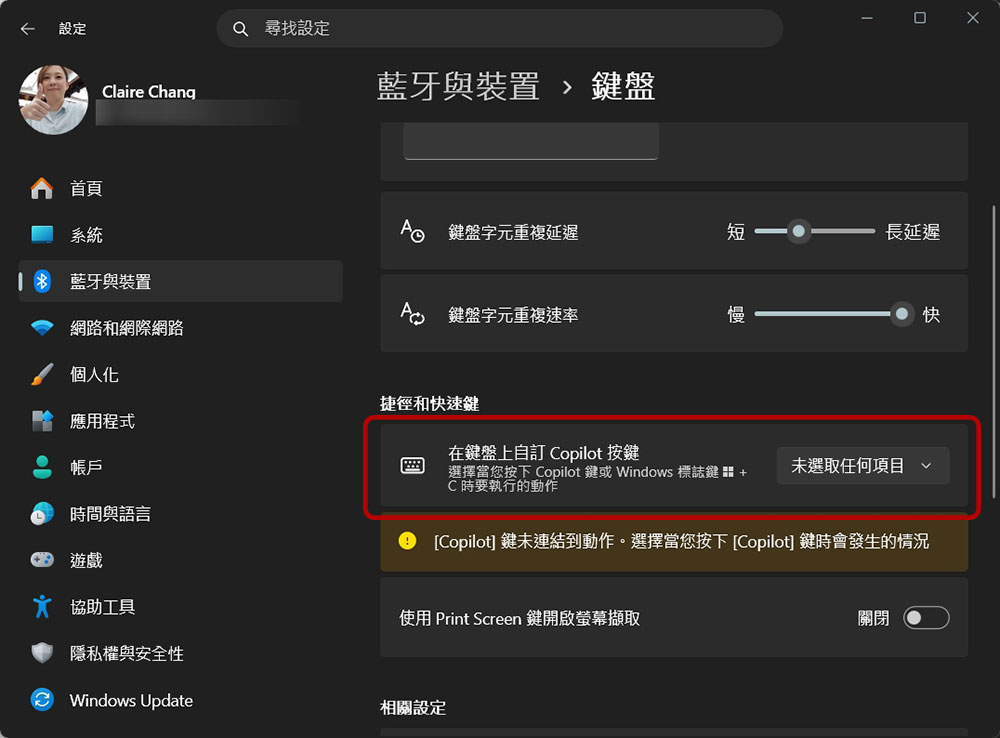Click the 在鍵盤上自訂 Copilot 按鍵 title
1000x738 pixels.
click(x=543, y=453)
